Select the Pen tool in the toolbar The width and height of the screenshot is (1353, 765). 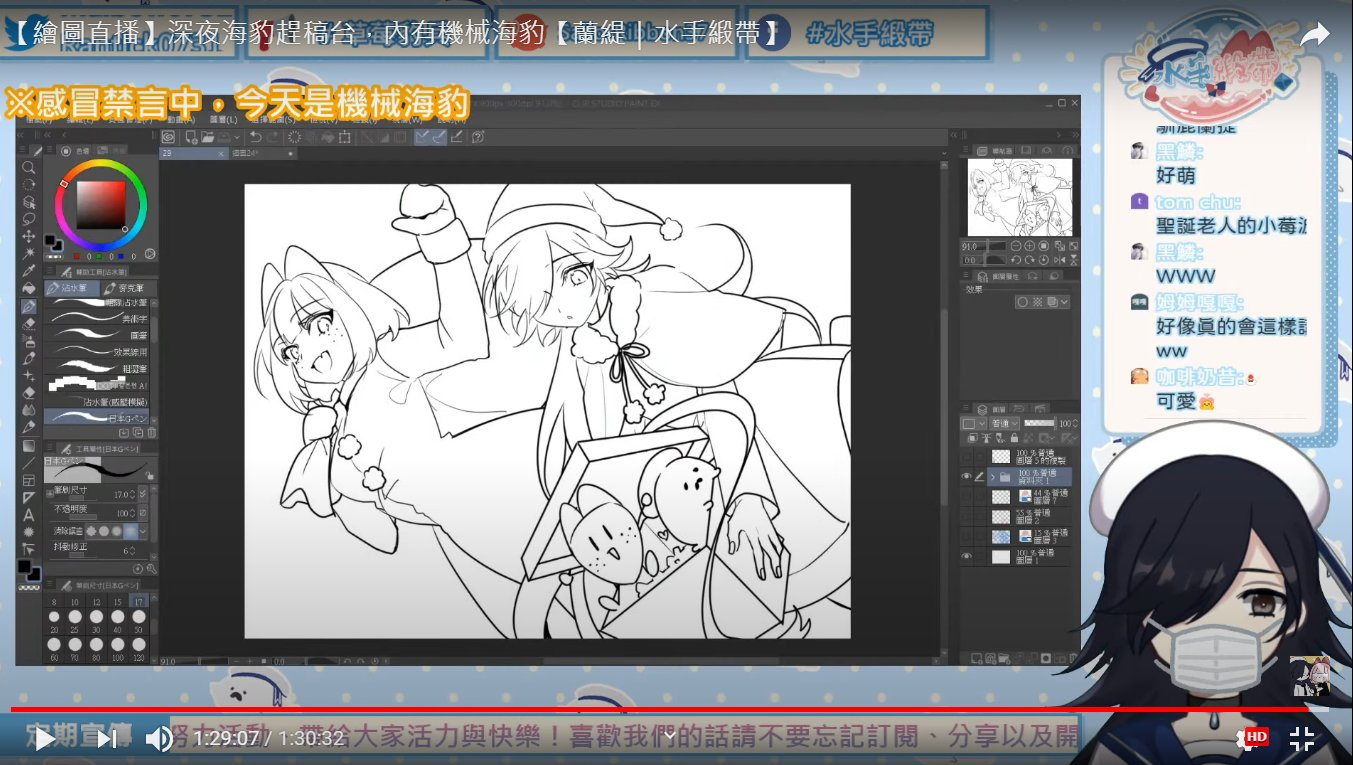pyautogui.click(x=29, y=307)
